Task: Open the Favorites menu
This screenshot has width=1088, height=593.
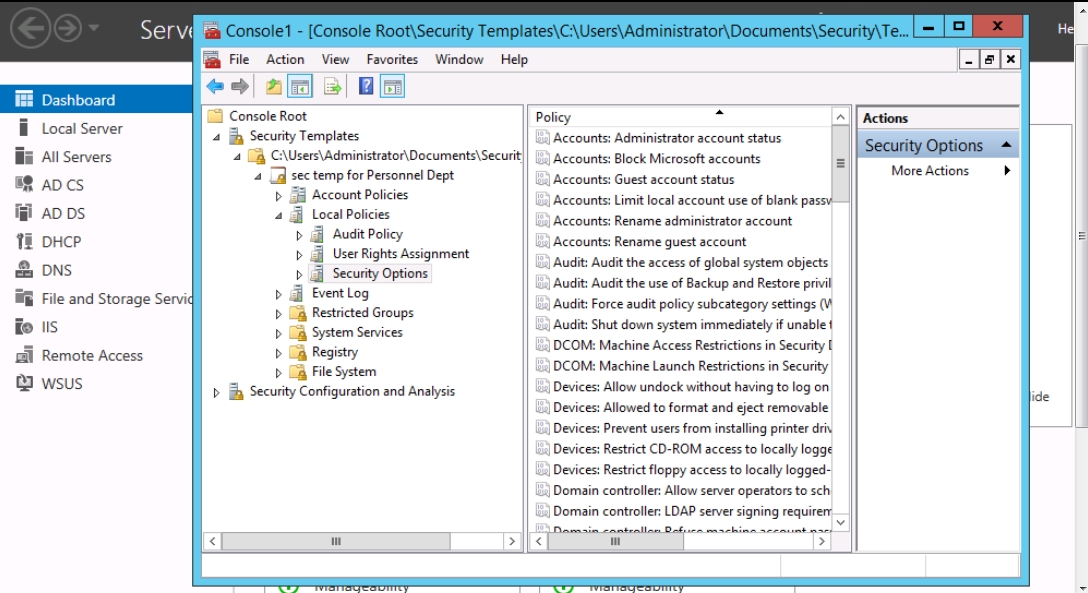Action: pyautogui.click(x=392, y=60)
